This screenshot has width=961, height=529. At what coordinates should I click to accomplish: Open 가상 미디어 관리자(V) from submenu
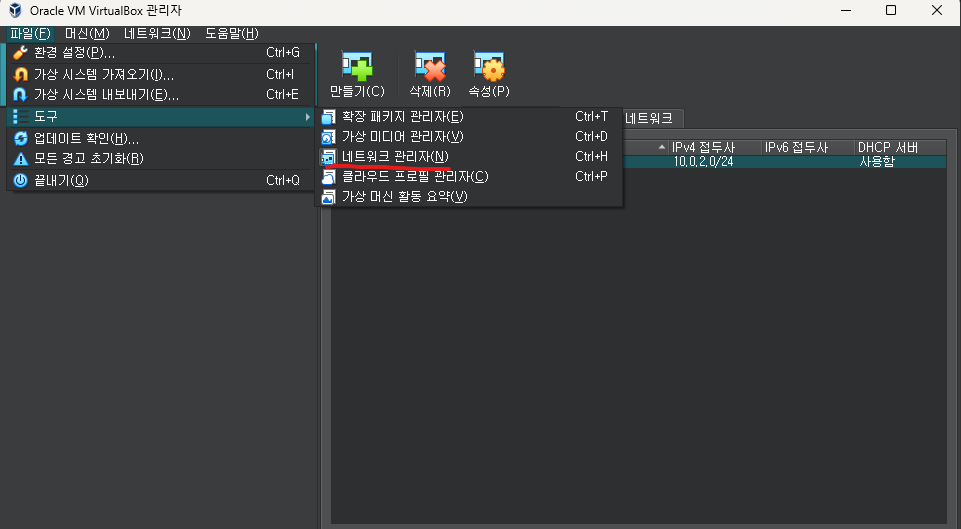click(x=469, y=137)
